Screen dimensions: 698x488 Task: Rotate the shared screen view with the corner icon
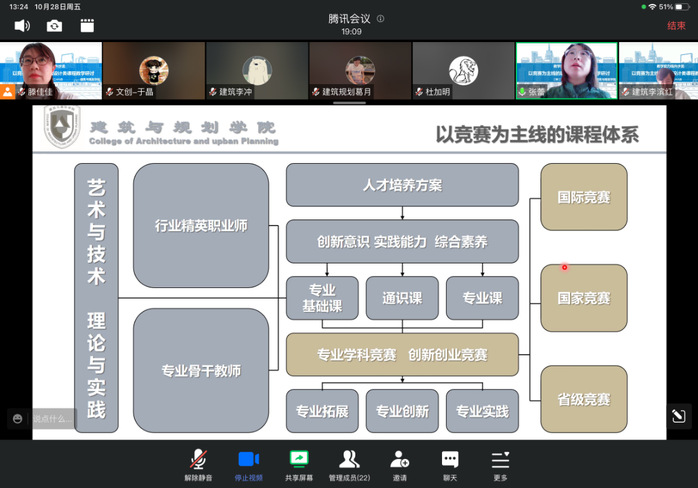[678, 417]
